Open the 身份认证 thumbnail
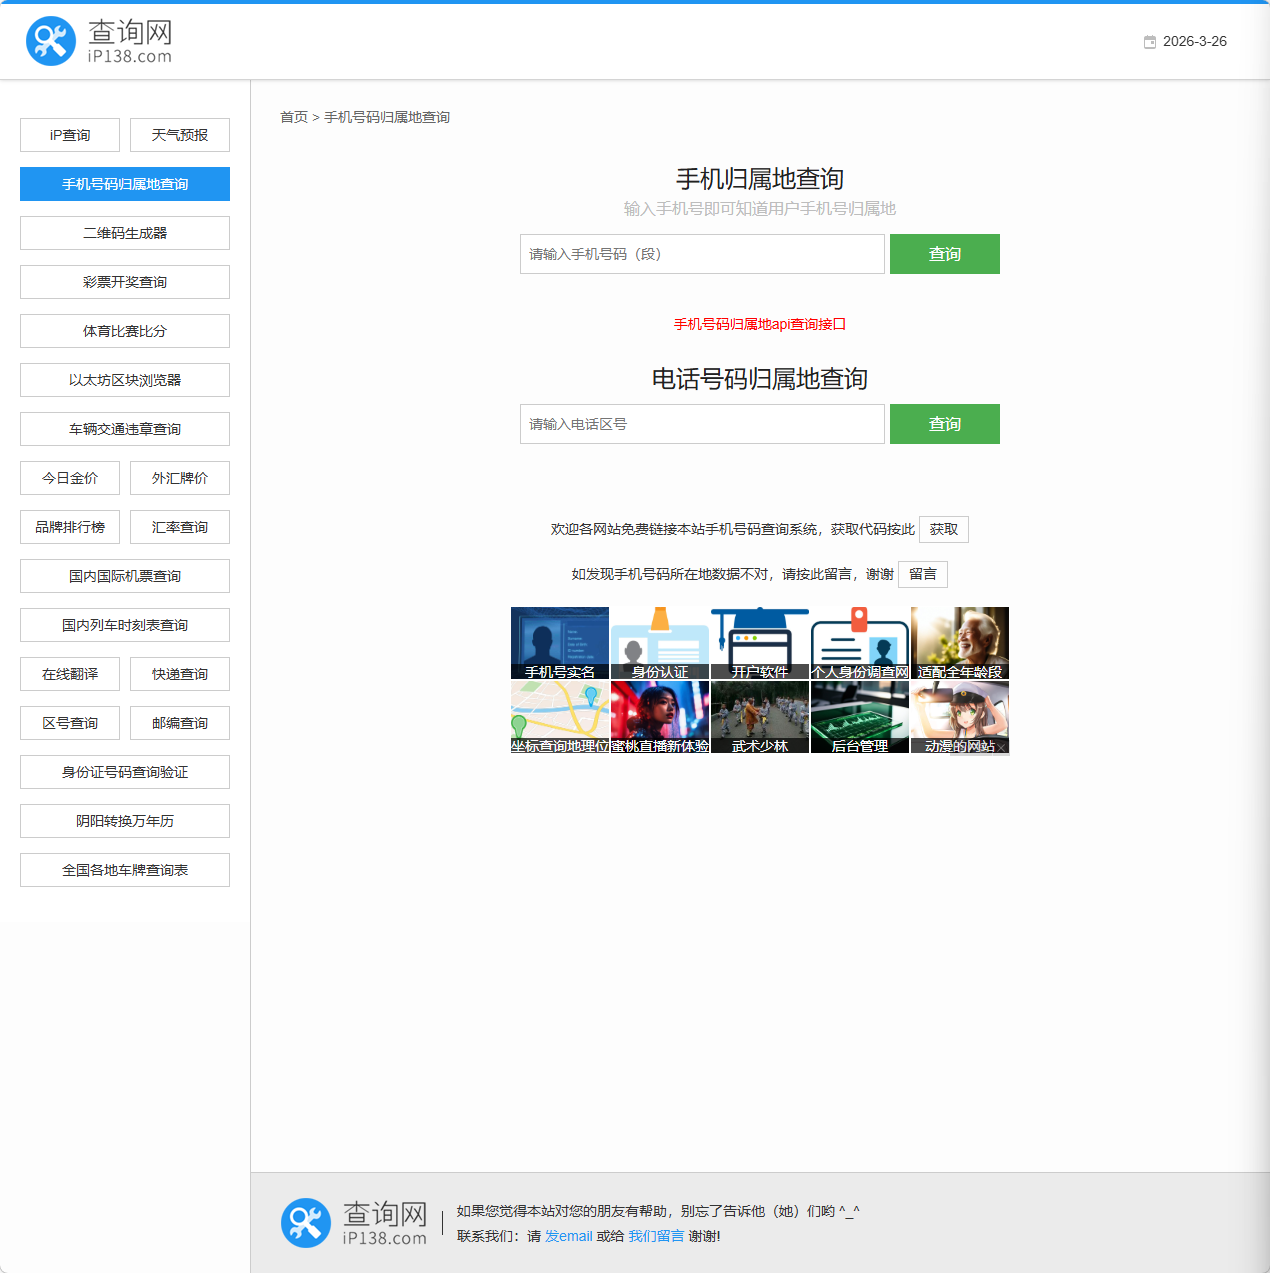Screen dimensions: 1270x1273 659,642
